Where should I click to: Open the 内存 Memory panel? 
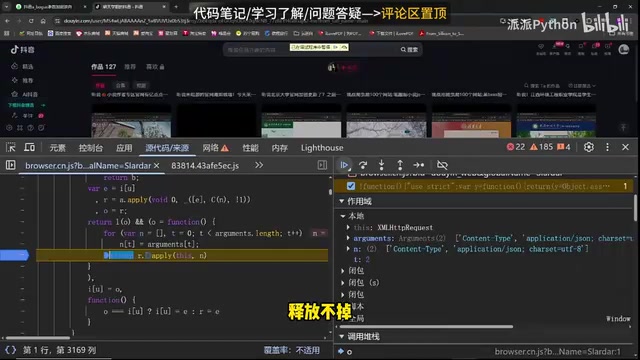tap(280, 148)
